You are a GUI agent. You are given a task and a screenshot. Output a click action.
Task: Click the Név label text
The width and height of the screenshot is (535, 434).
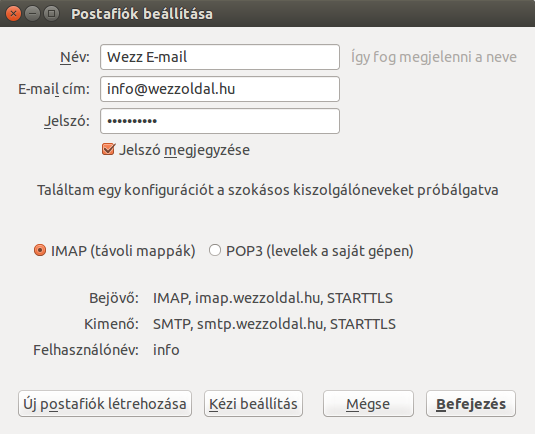tap(75, 57)
